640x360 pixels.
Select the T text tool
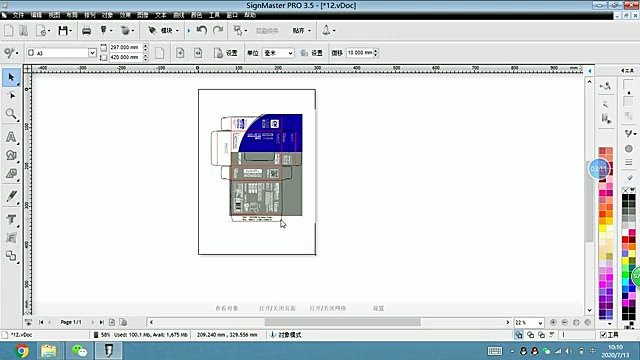click(x=11, y=220)
